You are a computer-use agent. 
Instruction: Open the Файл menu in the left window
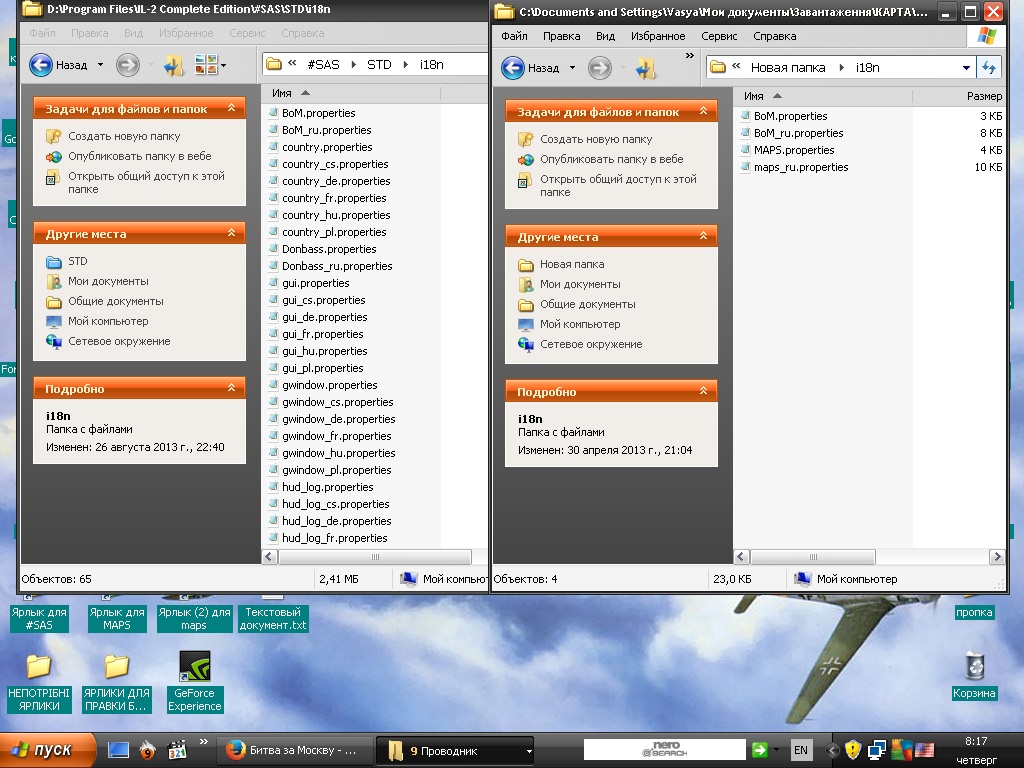point(42,33)
